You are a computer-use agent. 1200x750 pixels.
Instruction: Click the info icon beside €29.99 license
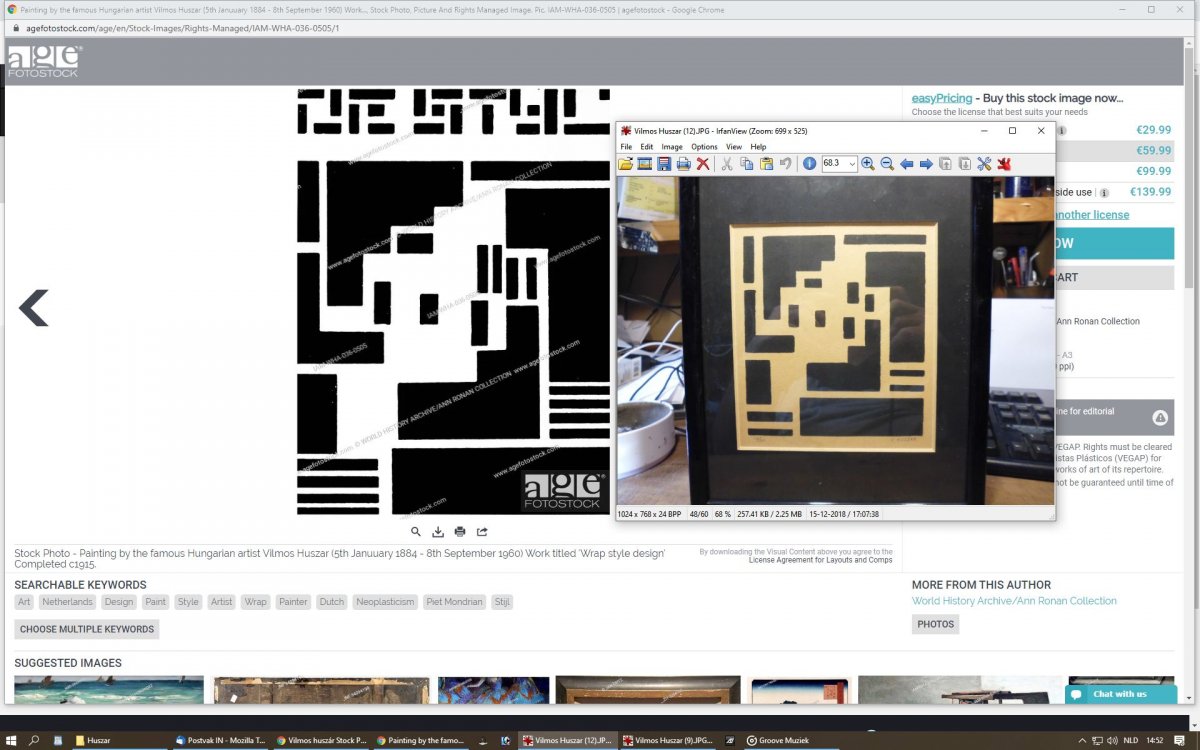(x=1062, y=130)
